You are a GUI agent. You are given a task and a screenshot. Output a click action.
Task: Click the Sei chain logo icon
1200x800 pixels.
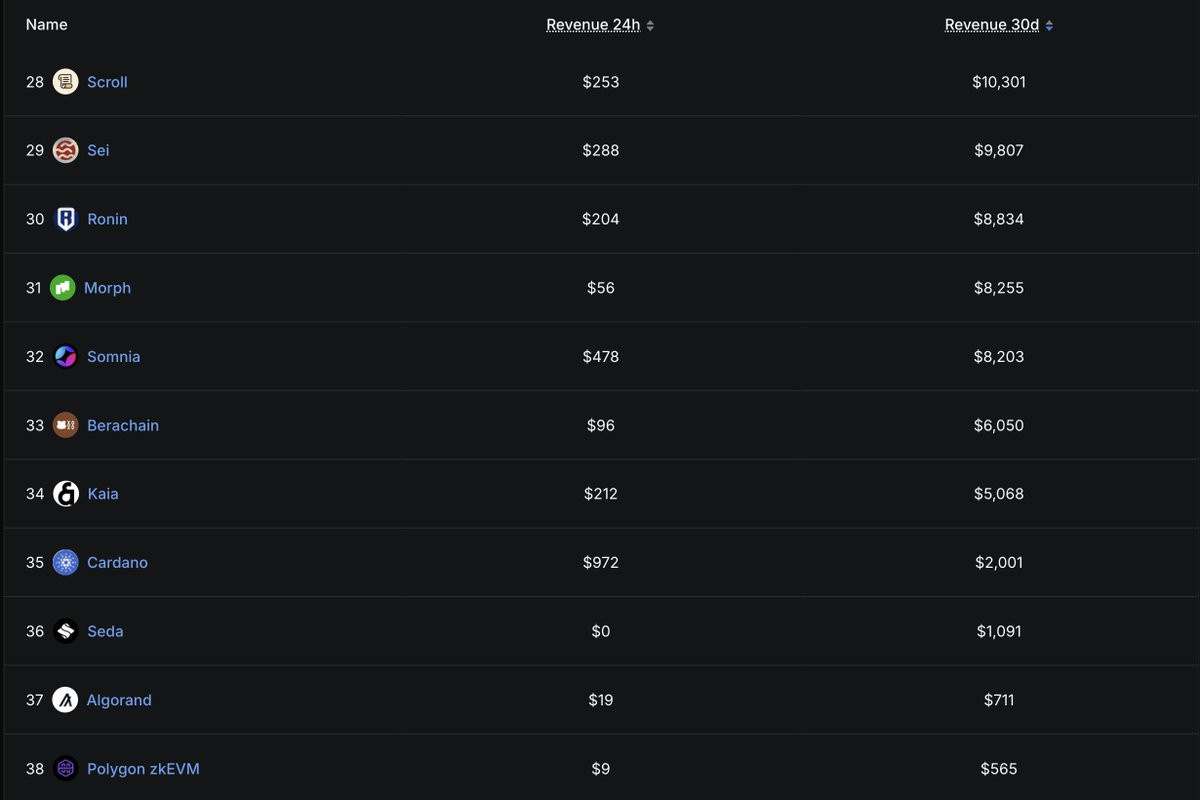click(x=66, y=150)
